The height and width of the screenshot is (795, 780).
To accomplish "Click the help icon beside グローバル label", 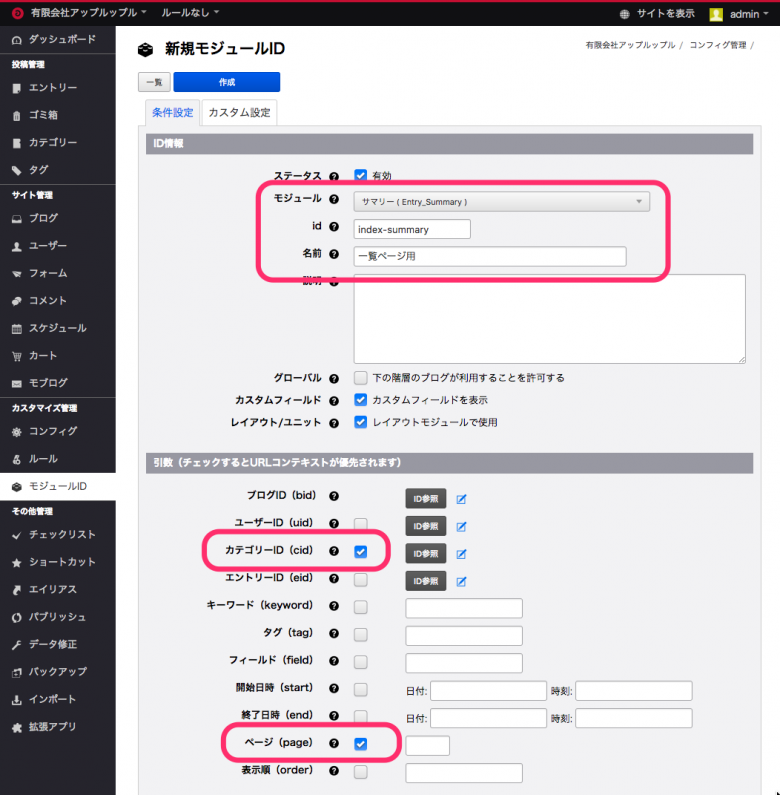I will coord(334,378).
